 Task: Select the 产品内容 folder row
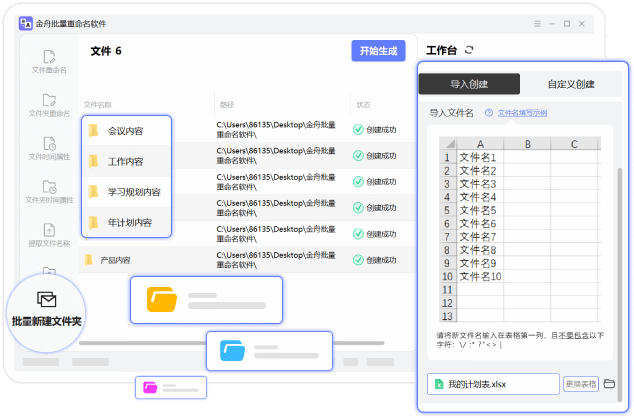(x=115, y=259)
